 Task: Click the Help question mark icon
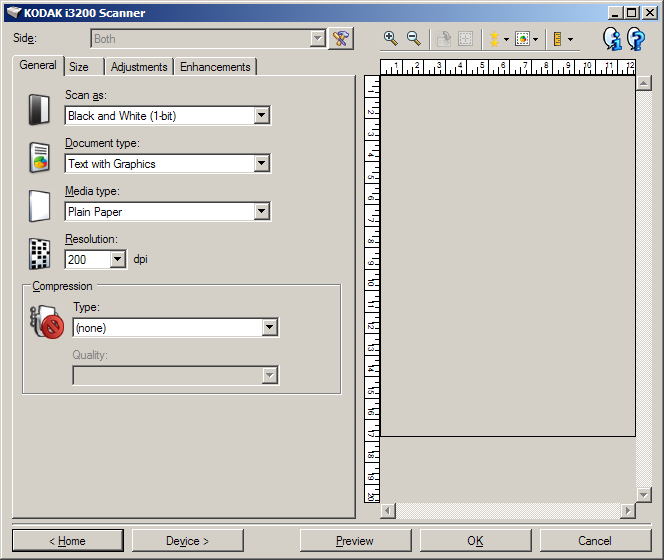[x=636, y=39]
